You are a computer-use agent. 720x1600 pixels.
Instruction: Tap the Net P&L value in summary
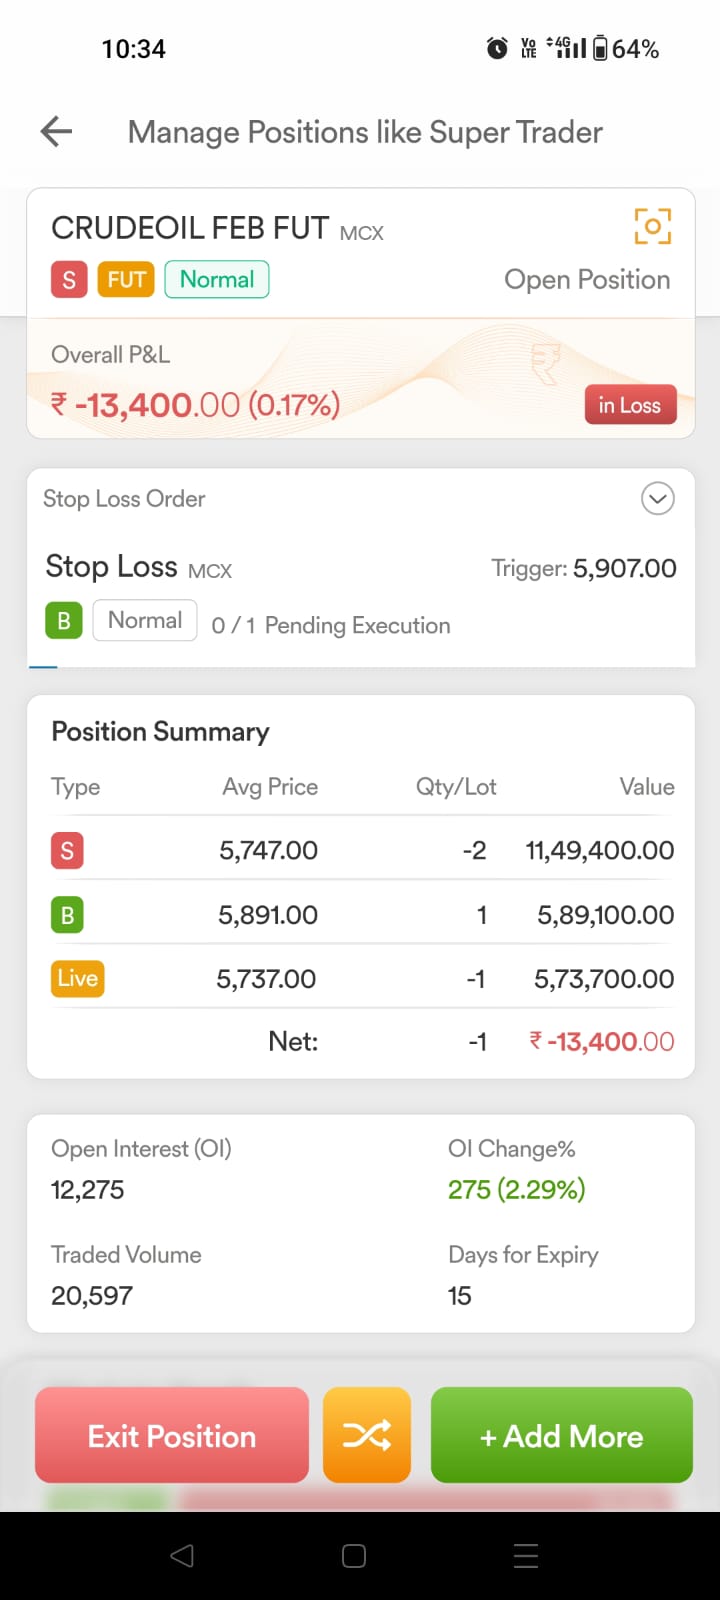tap(602, 1042)
